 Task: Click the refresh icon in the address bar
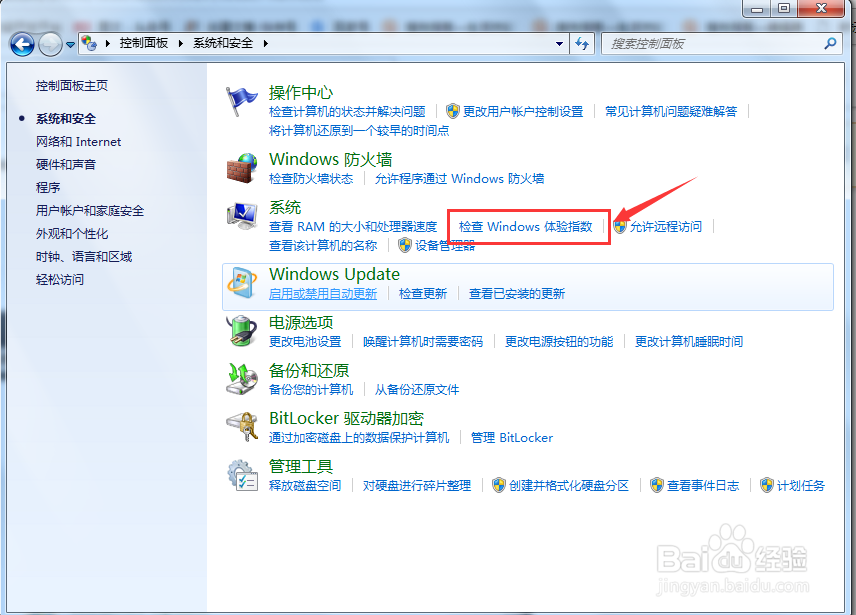(582, 44)
